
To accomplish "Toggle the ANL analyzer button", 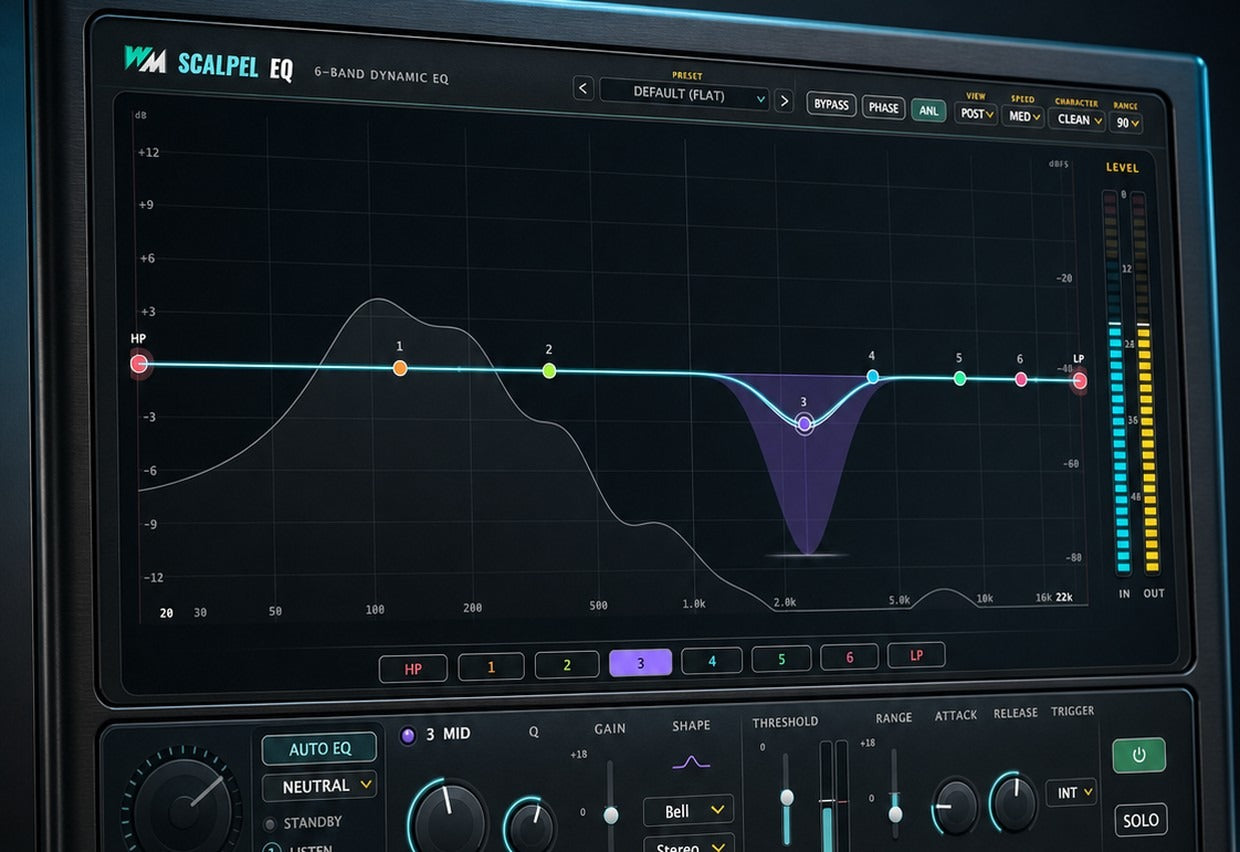I will click(x=929, y=110).
